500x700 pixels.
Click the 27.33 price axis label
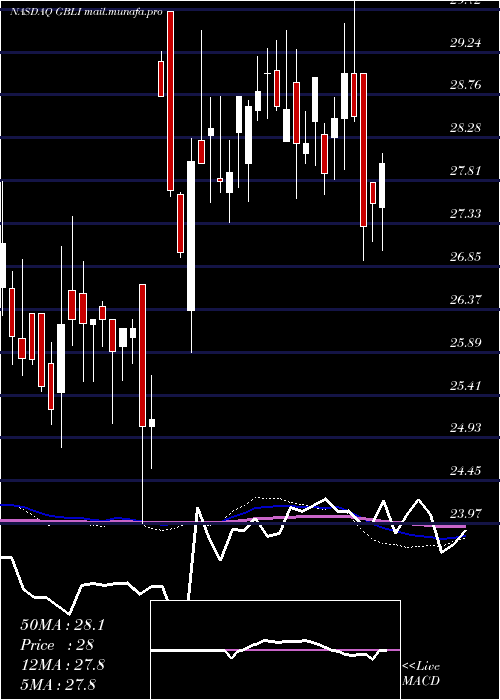(x=466, y=213)
